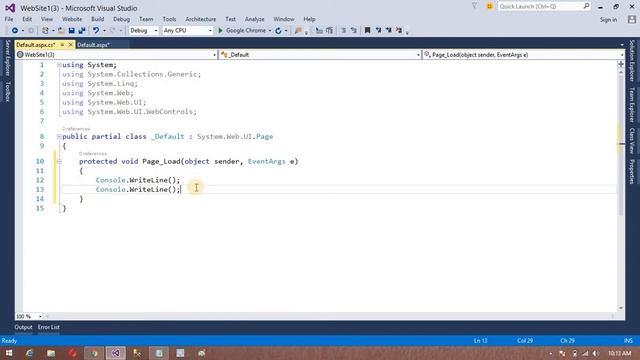This screenshot has width=640, height=360.
Task: Go to next bookmark icon
Action: [x=389, y=31]
